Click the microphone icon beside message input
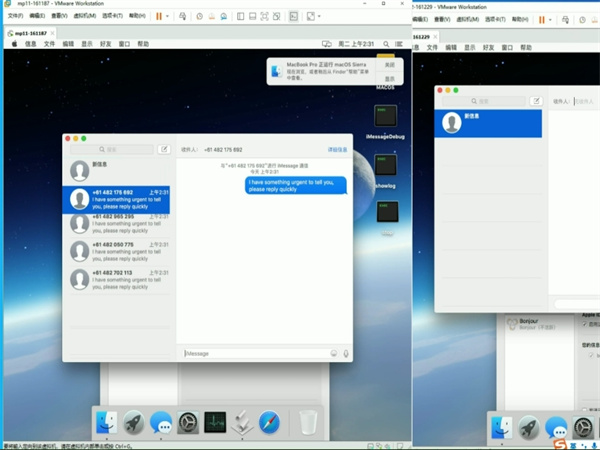The image size is (600, 450). (x=346, y=353)
